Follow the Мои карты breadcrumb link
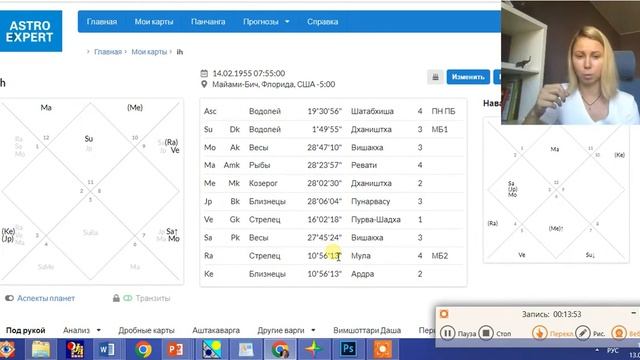Screen dimensions: 640x360 (x=149, y=52)
